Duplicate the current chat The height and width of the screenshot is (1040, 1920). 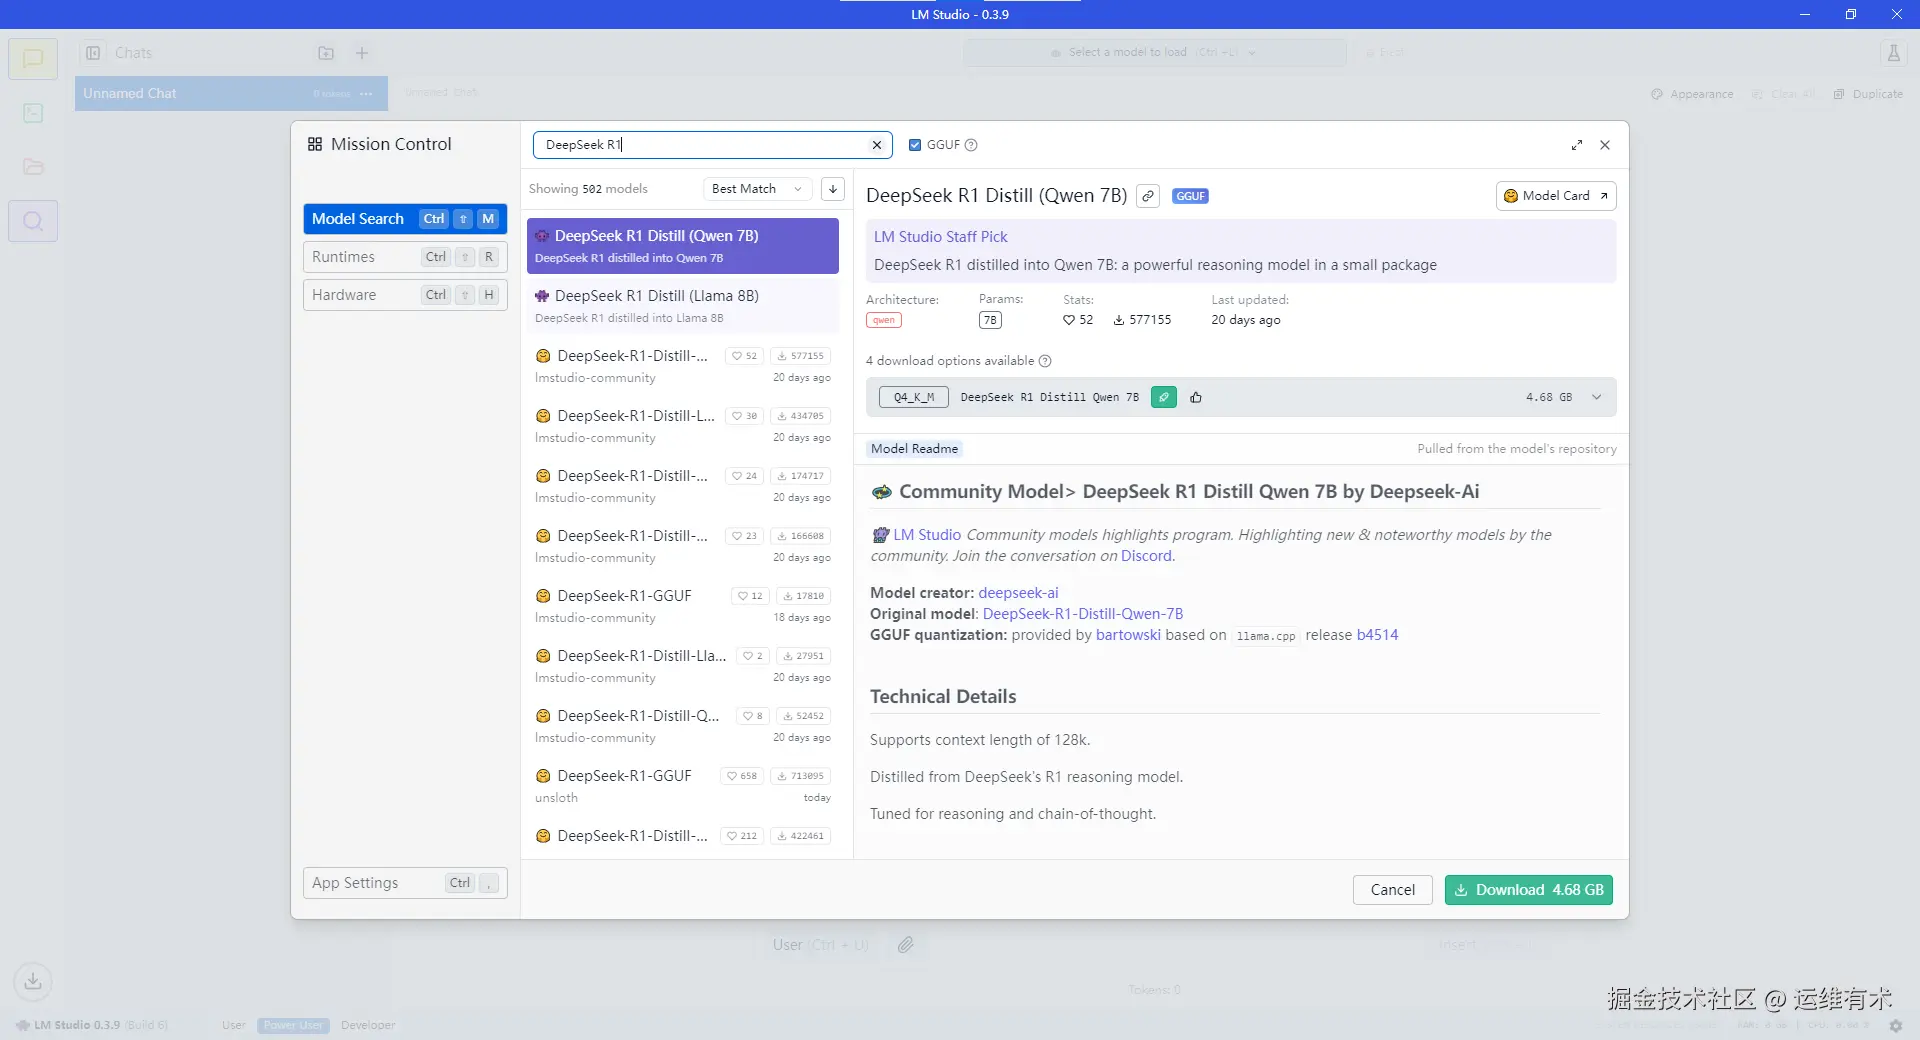[x=1868, y=94]
